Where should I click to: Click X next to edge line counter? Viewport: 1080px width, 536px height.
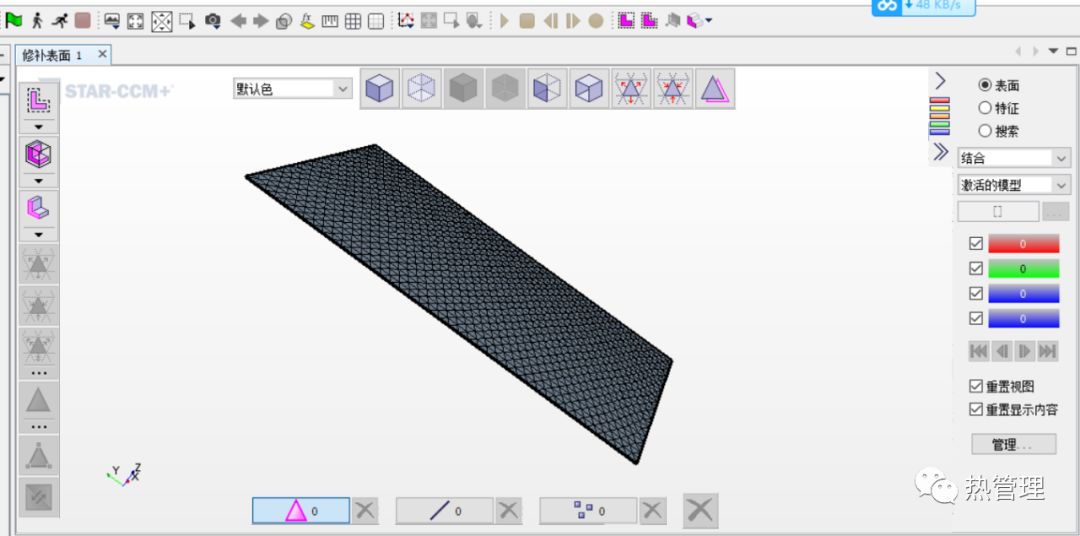[509, 511]
